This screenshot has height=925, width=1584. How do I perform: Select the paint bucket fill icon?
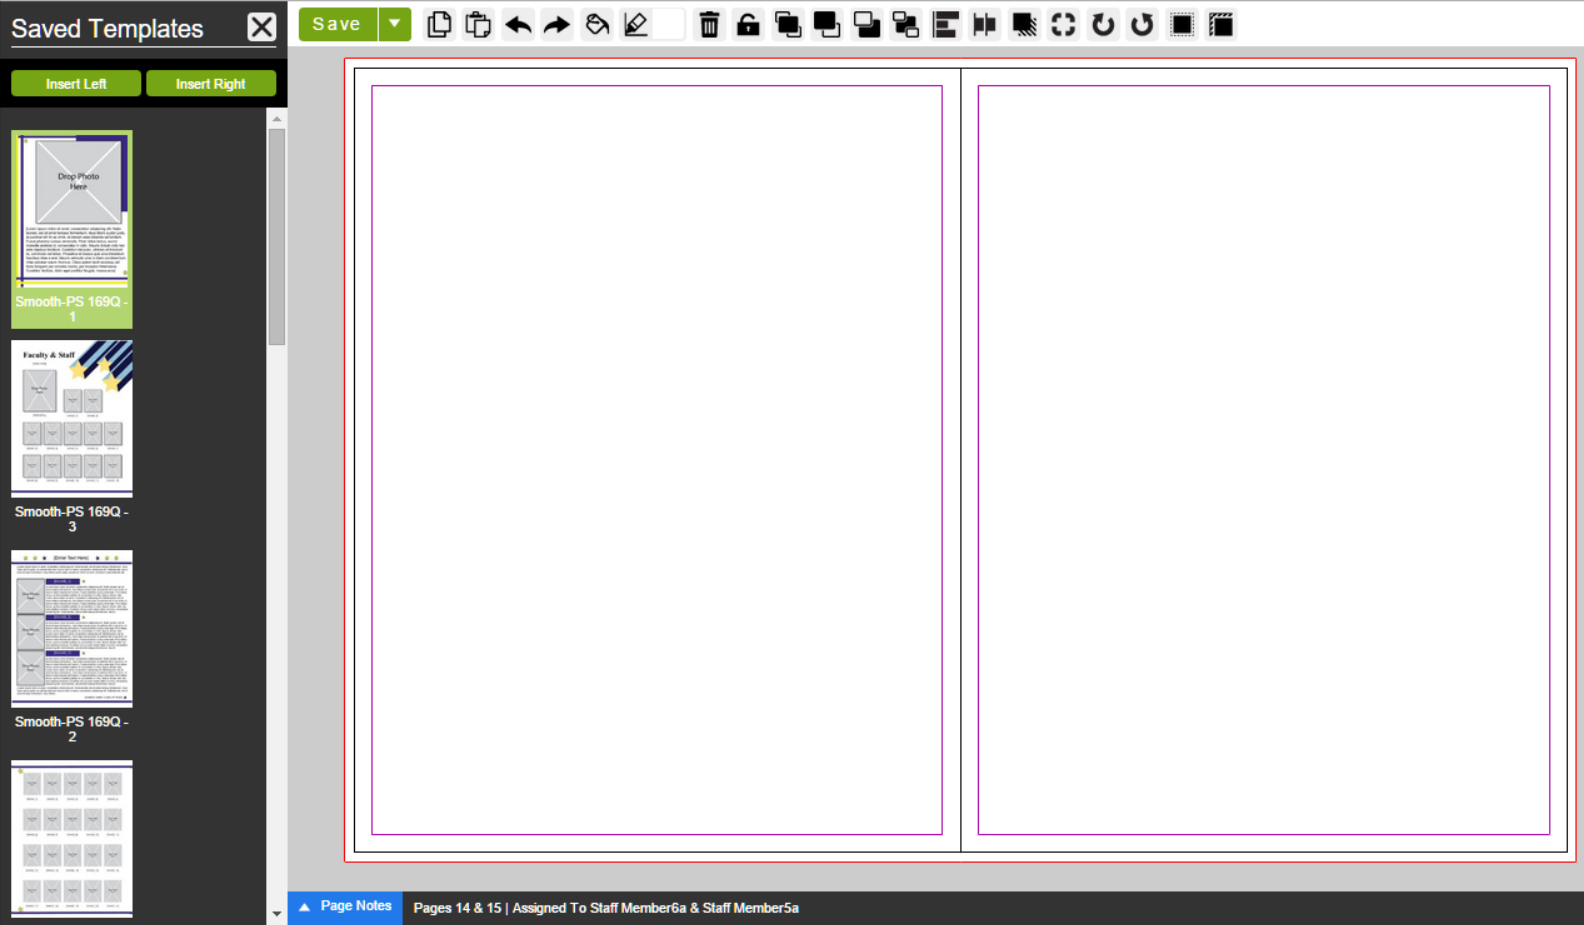[x=597, y=24]
